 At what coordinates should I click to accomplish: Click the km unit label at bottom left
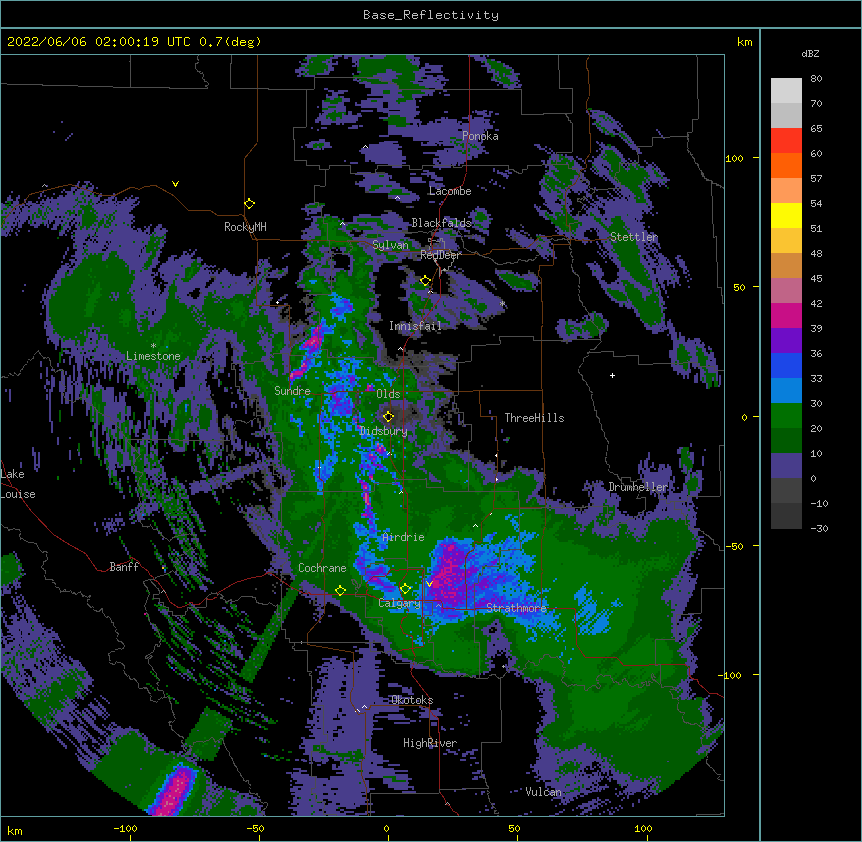point(15,831)
